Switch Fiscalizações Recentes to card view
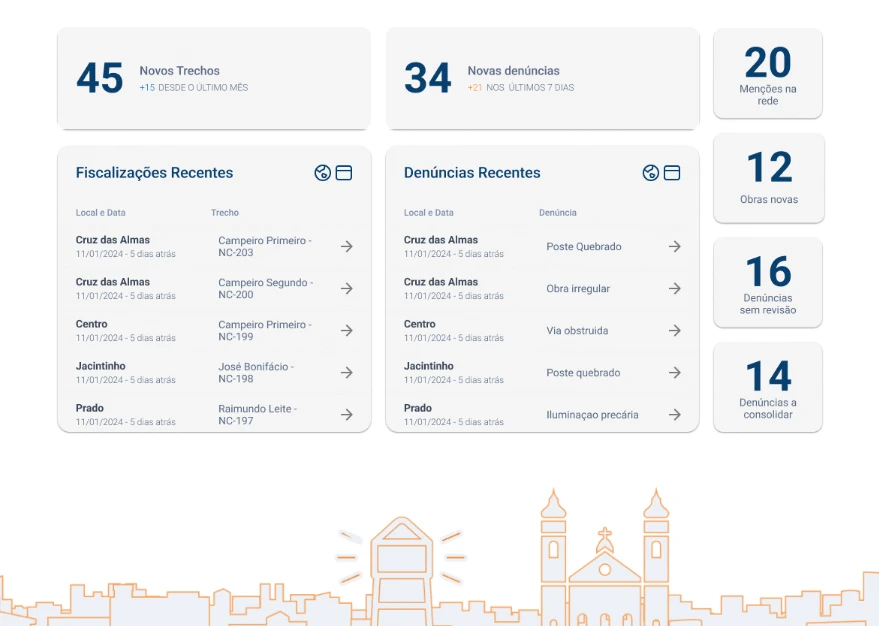Viewport: 879px width, 626px height. (344, 173)
